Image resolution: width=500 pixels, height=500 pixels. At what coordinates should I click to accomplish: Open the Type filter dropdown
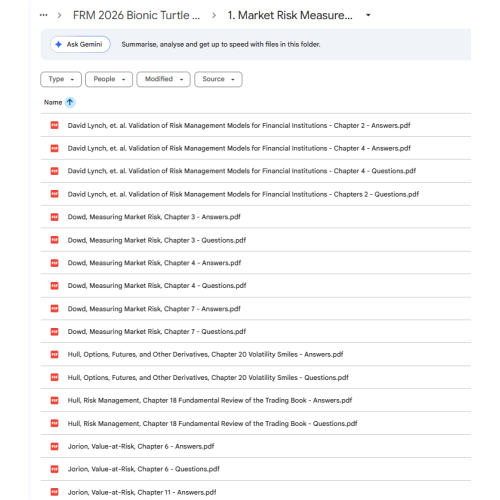coord(61,79)
